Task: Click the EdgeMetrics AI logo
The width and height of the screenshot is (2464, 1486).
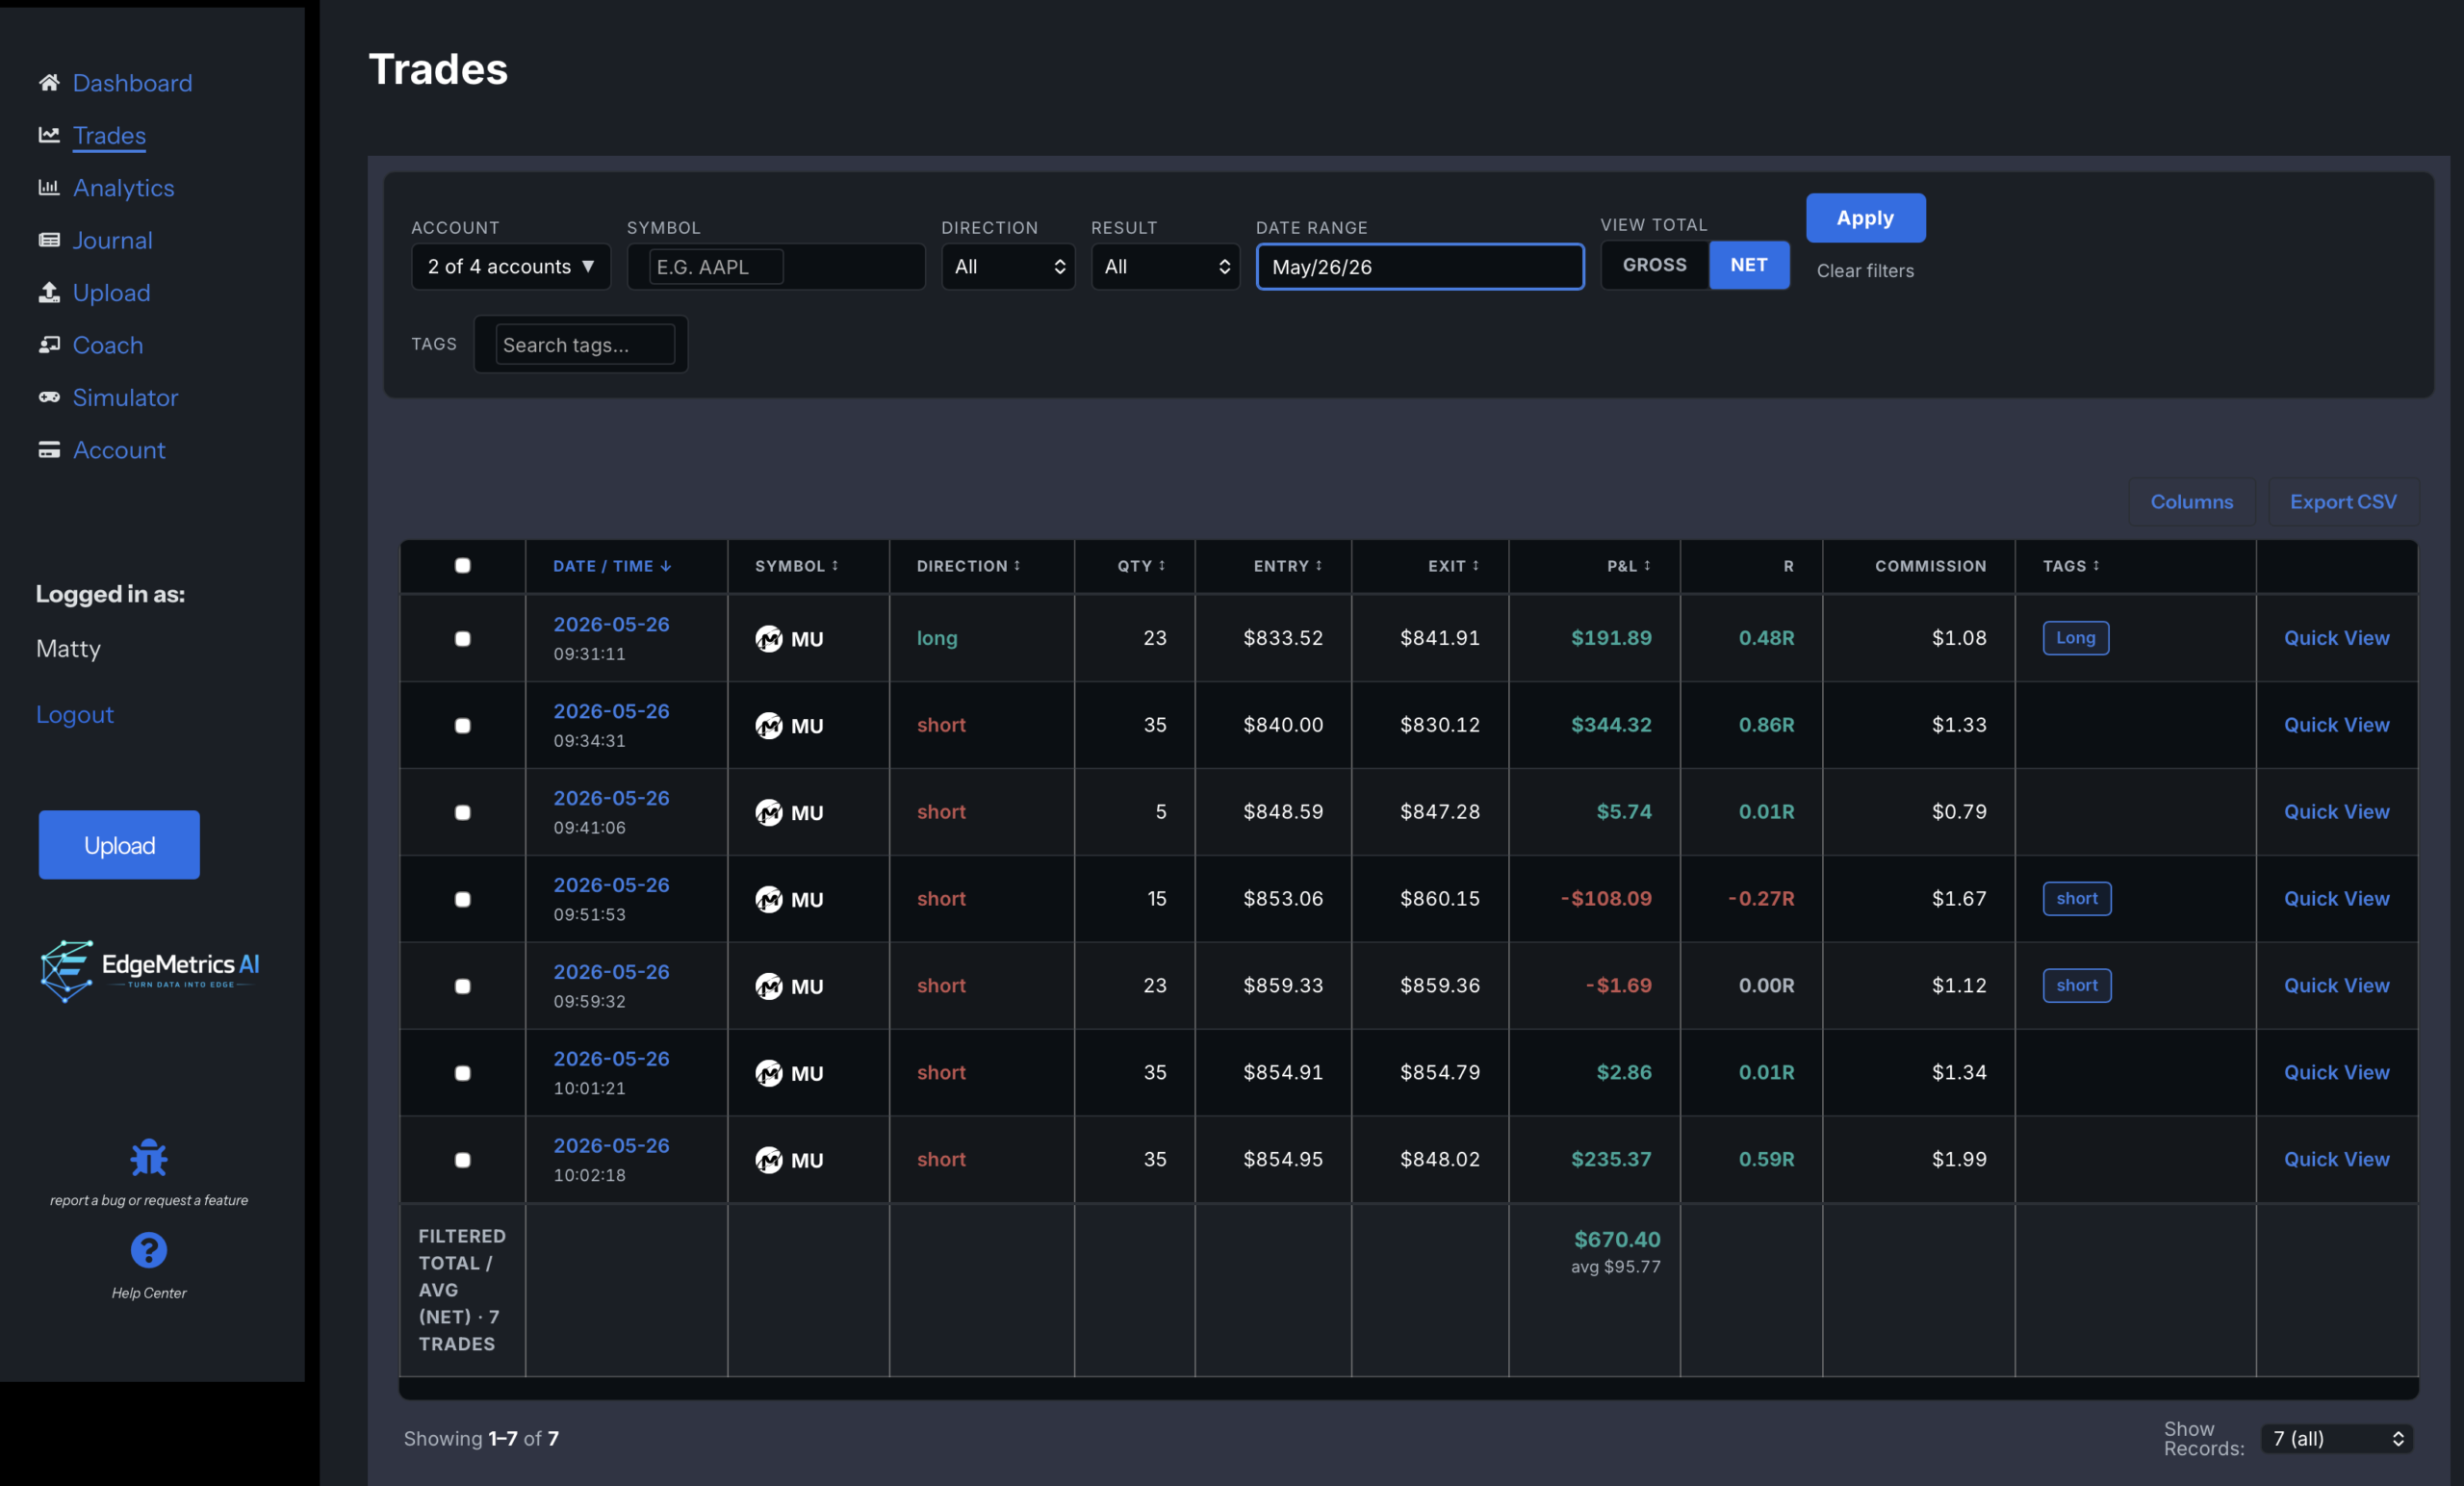Action: (150, 970)
